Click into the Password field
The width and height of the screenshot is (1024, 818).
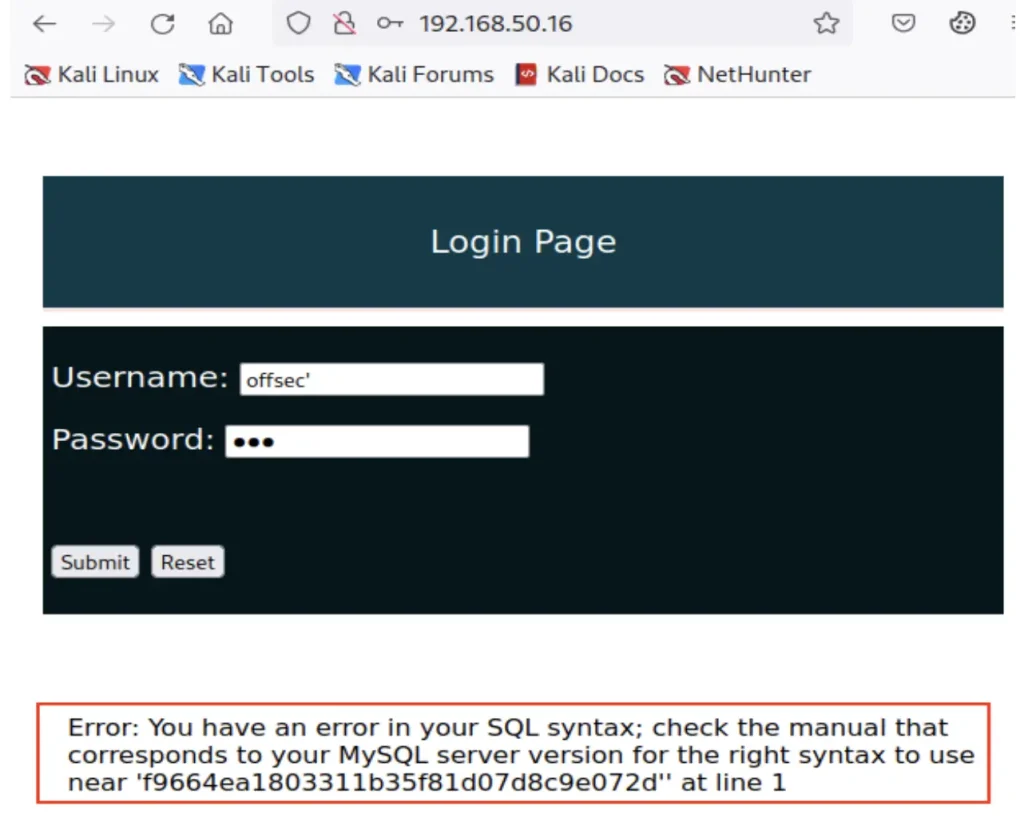[377, 442]
